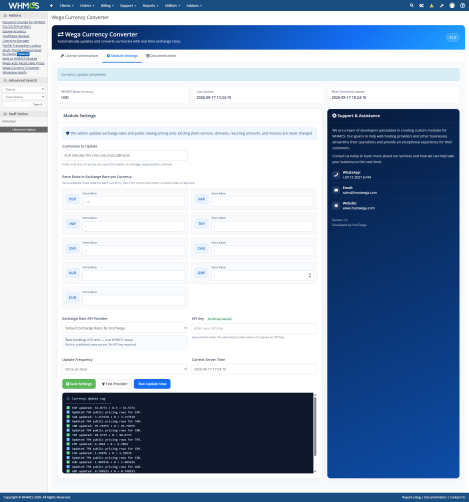Open the help lifebuoy icon in navbar
Viewport: 469px width, 502px height.
462,6
